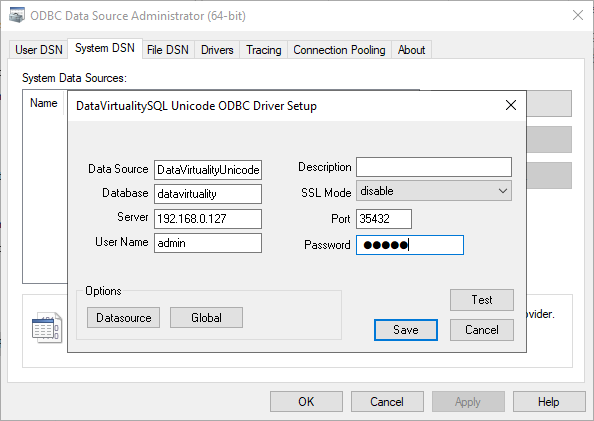The width and height of the screenshot is (594, 421).
Task: Click the Test connection button
Action: pos(482,300)
